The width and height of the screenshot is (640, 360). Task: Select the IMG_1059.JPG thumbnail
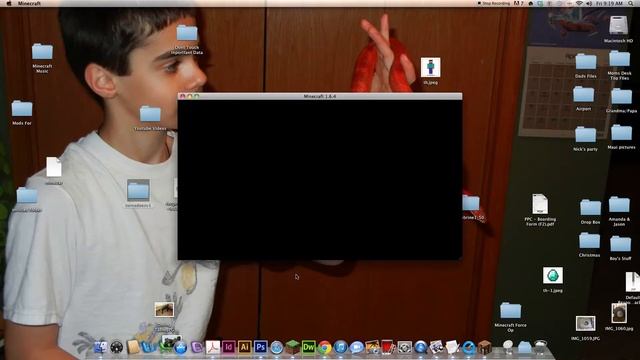585,324
